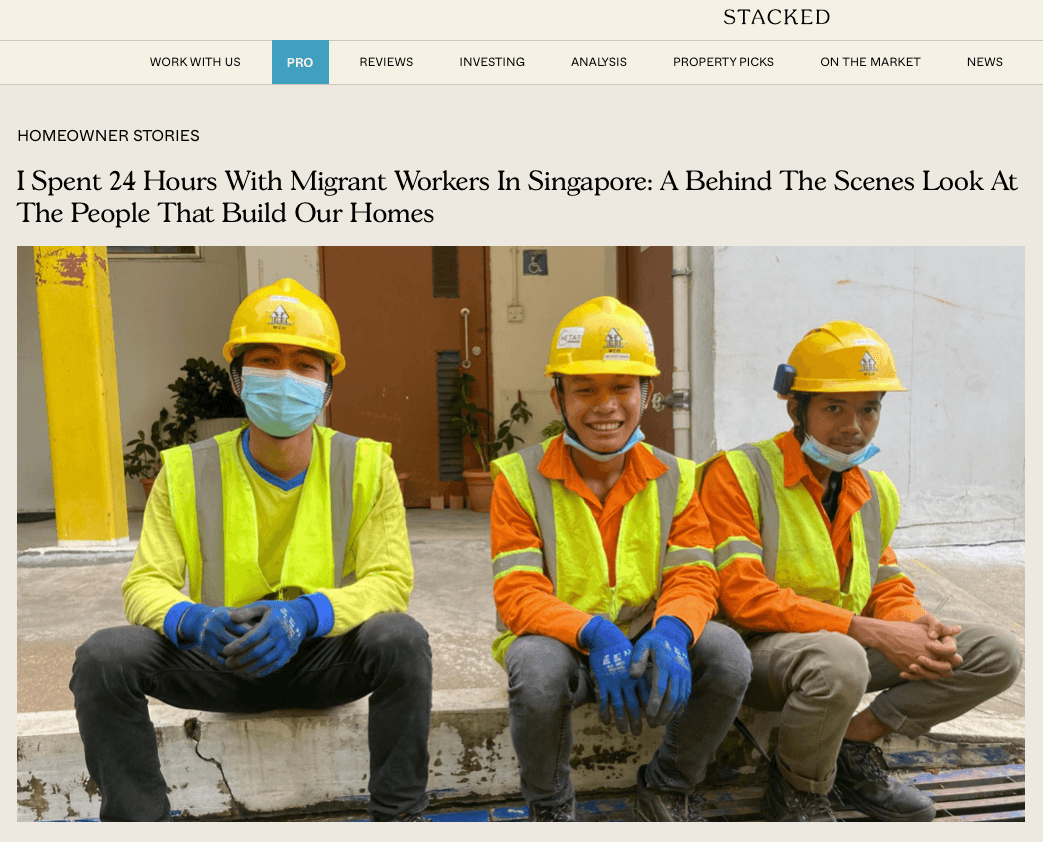Open the Investing menu item
The image size is (1043, 842).
492,62
